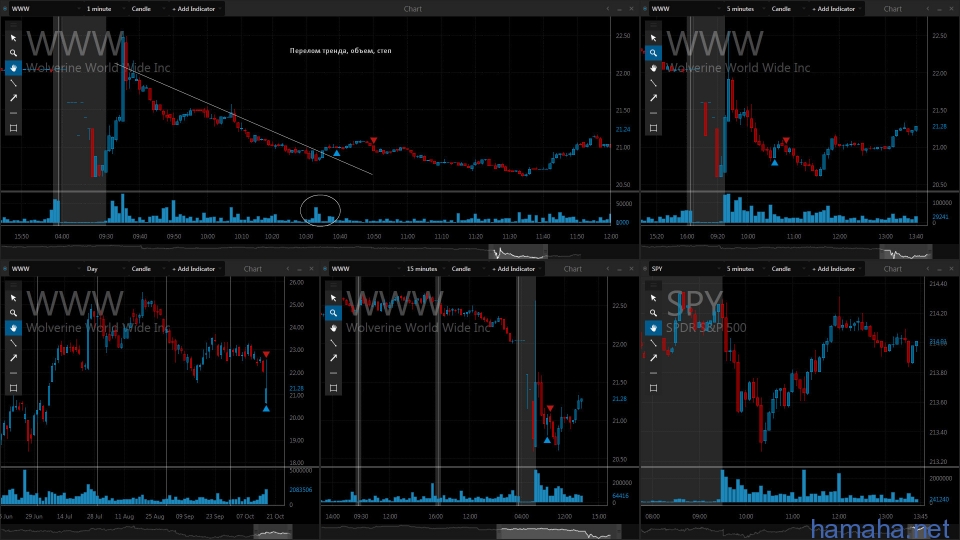Select the pointer tool in WWW 1 minute chart
960x540 pixels.
coord(13,38)
